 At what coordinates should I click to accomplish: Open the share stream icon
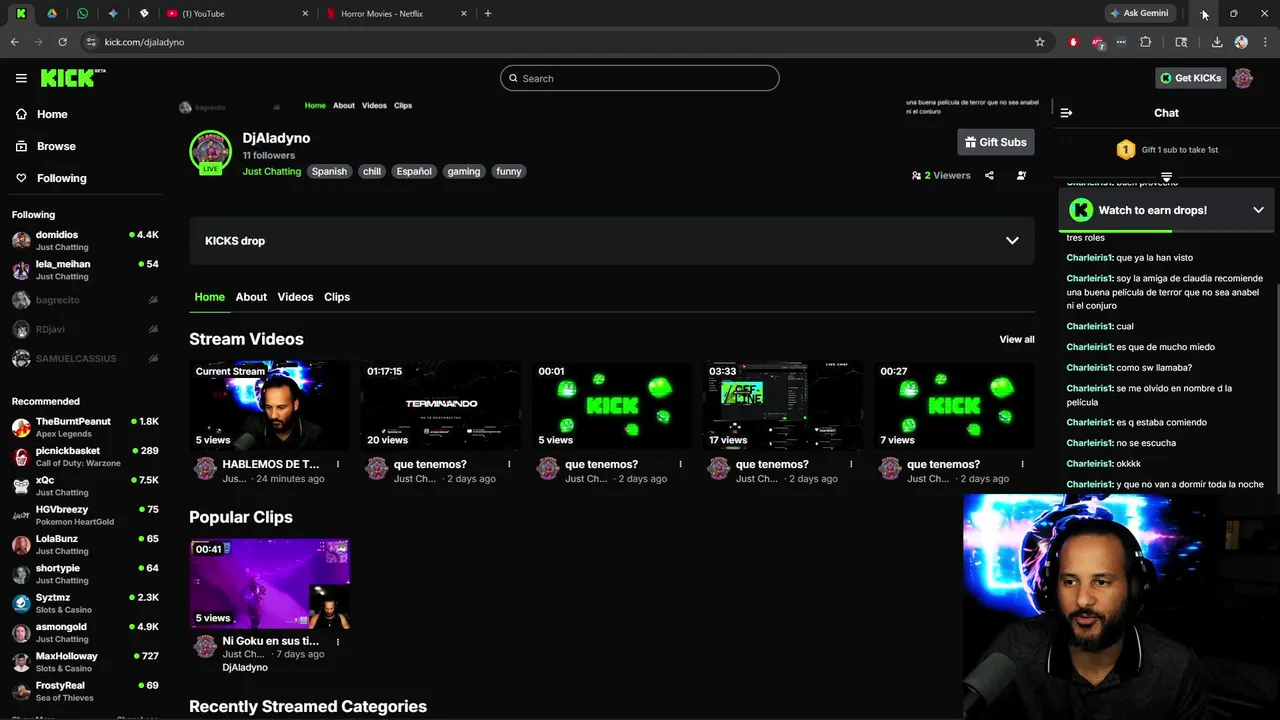(989, 175)
